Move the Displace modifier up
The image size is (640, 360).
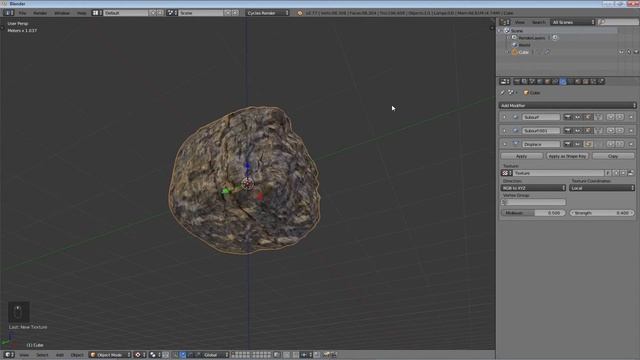[x=611, y=144]
